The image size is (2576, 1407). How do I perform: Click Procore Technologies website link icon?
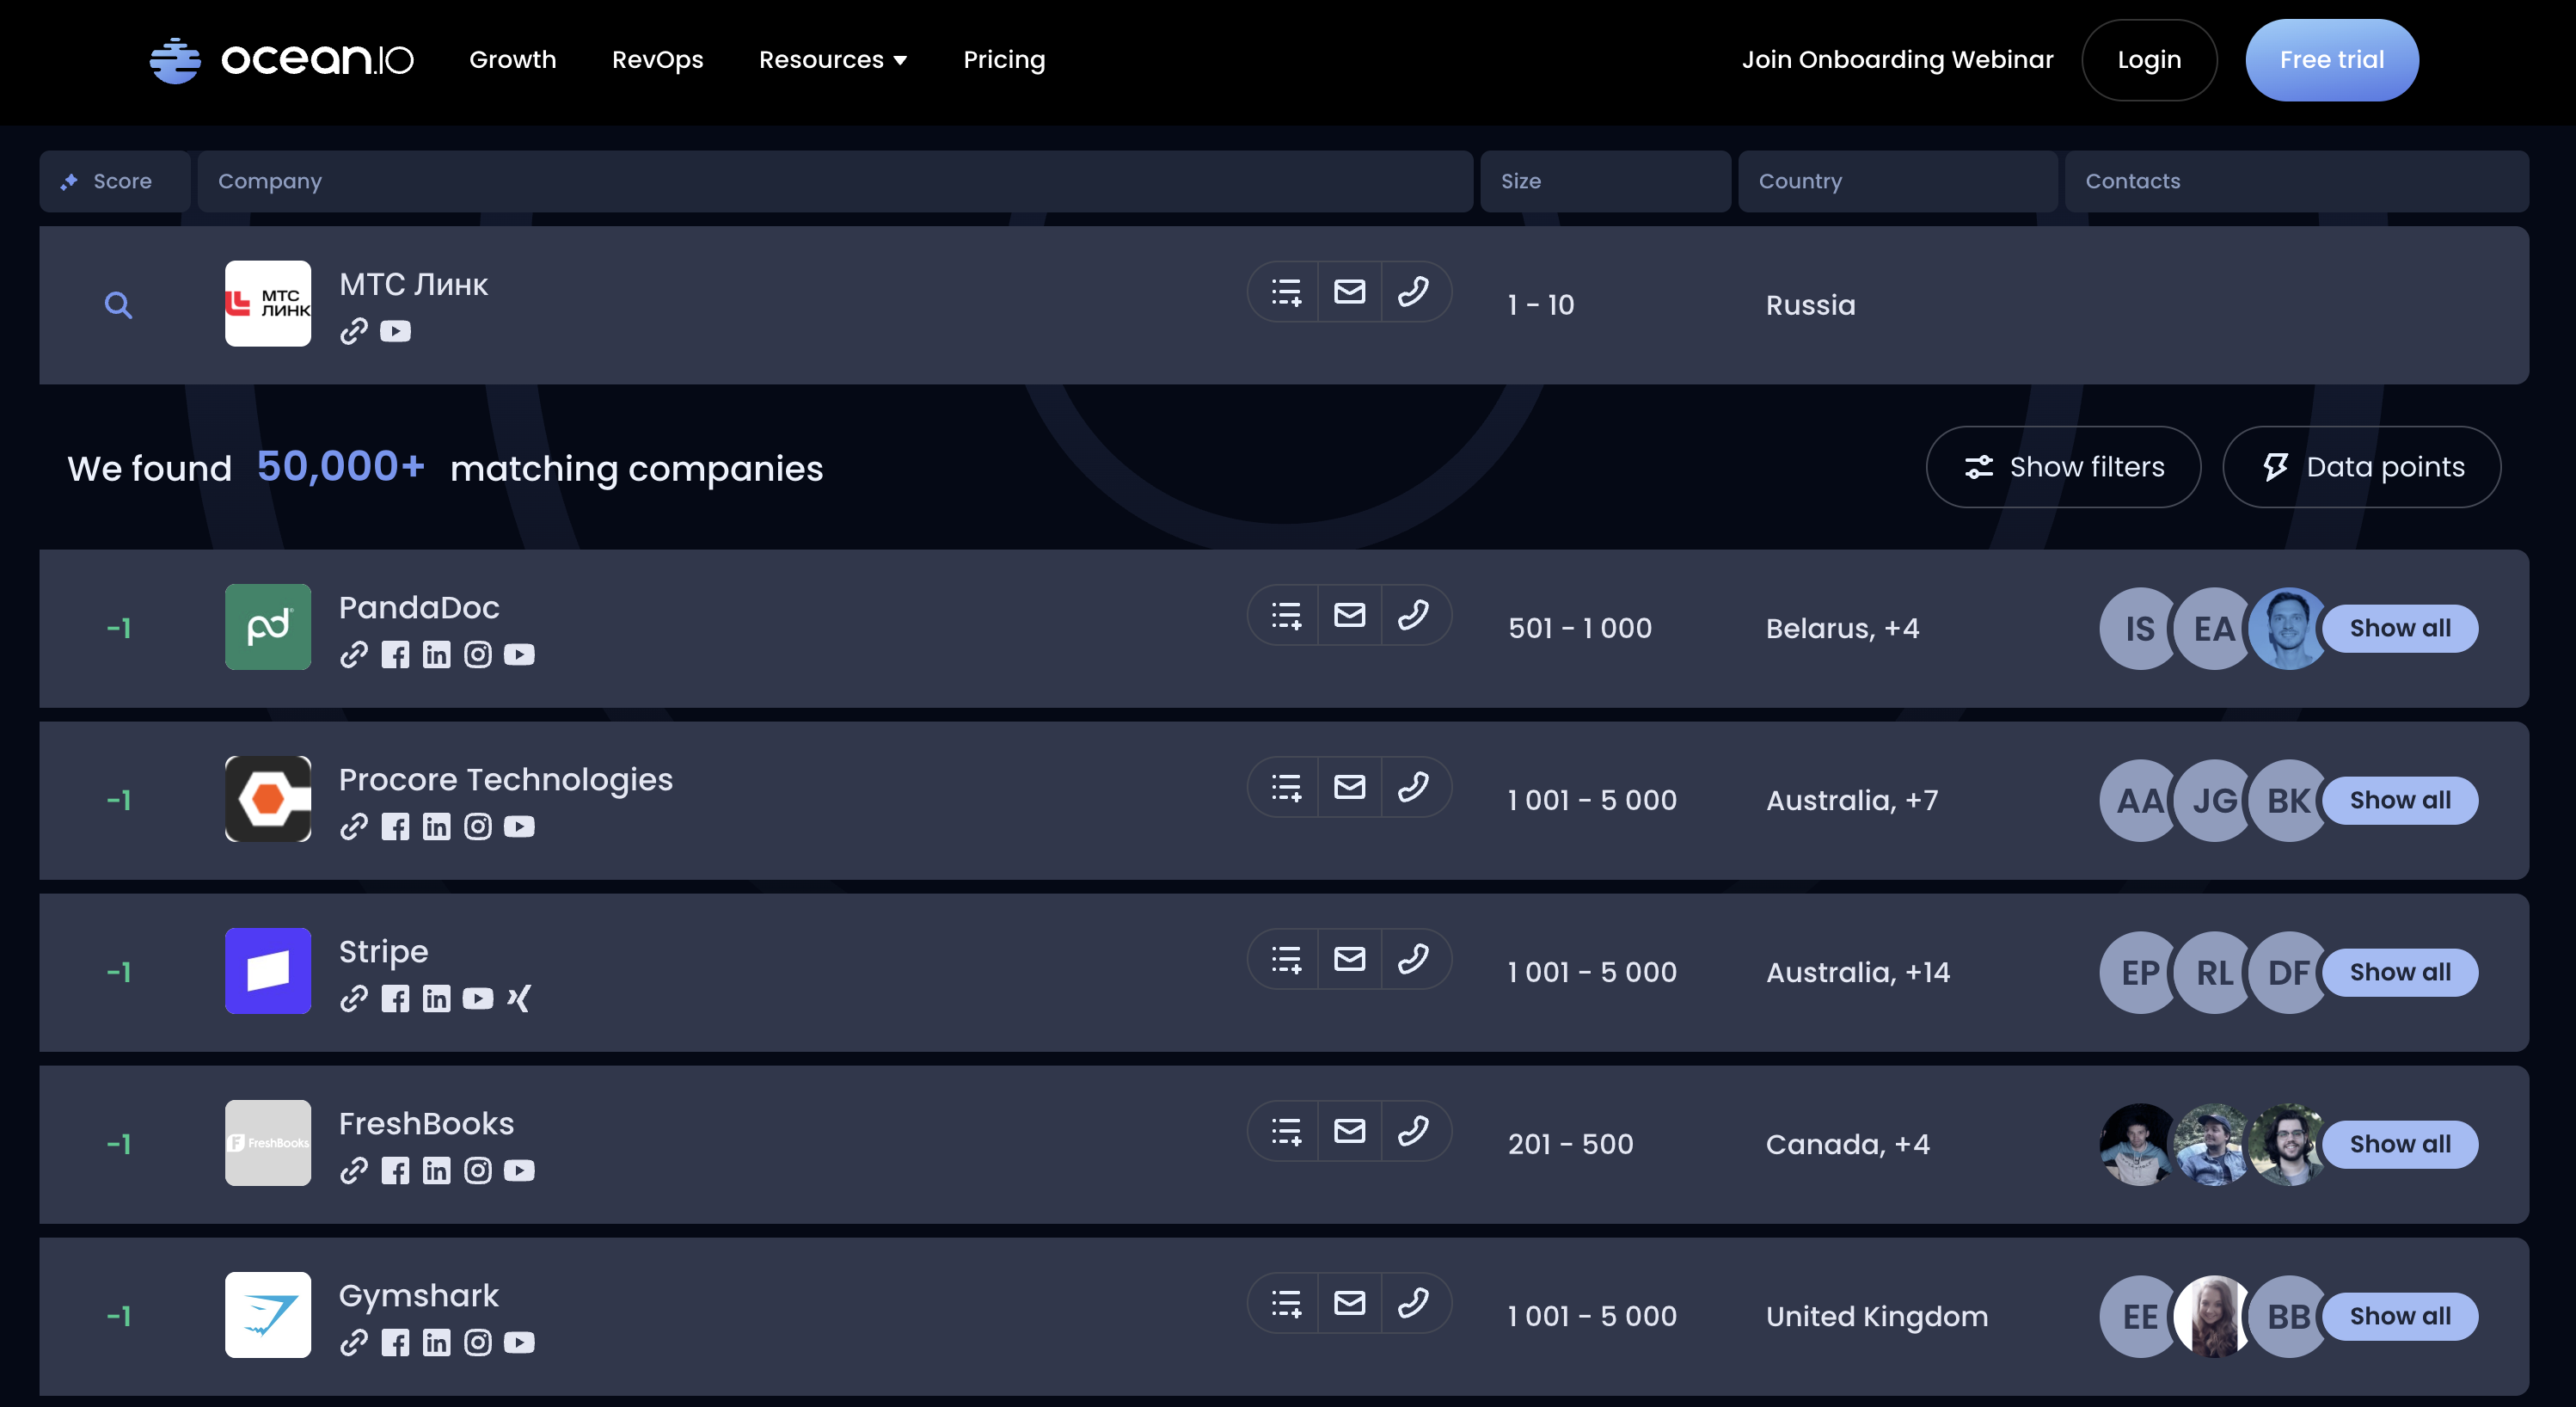point(353,827)
